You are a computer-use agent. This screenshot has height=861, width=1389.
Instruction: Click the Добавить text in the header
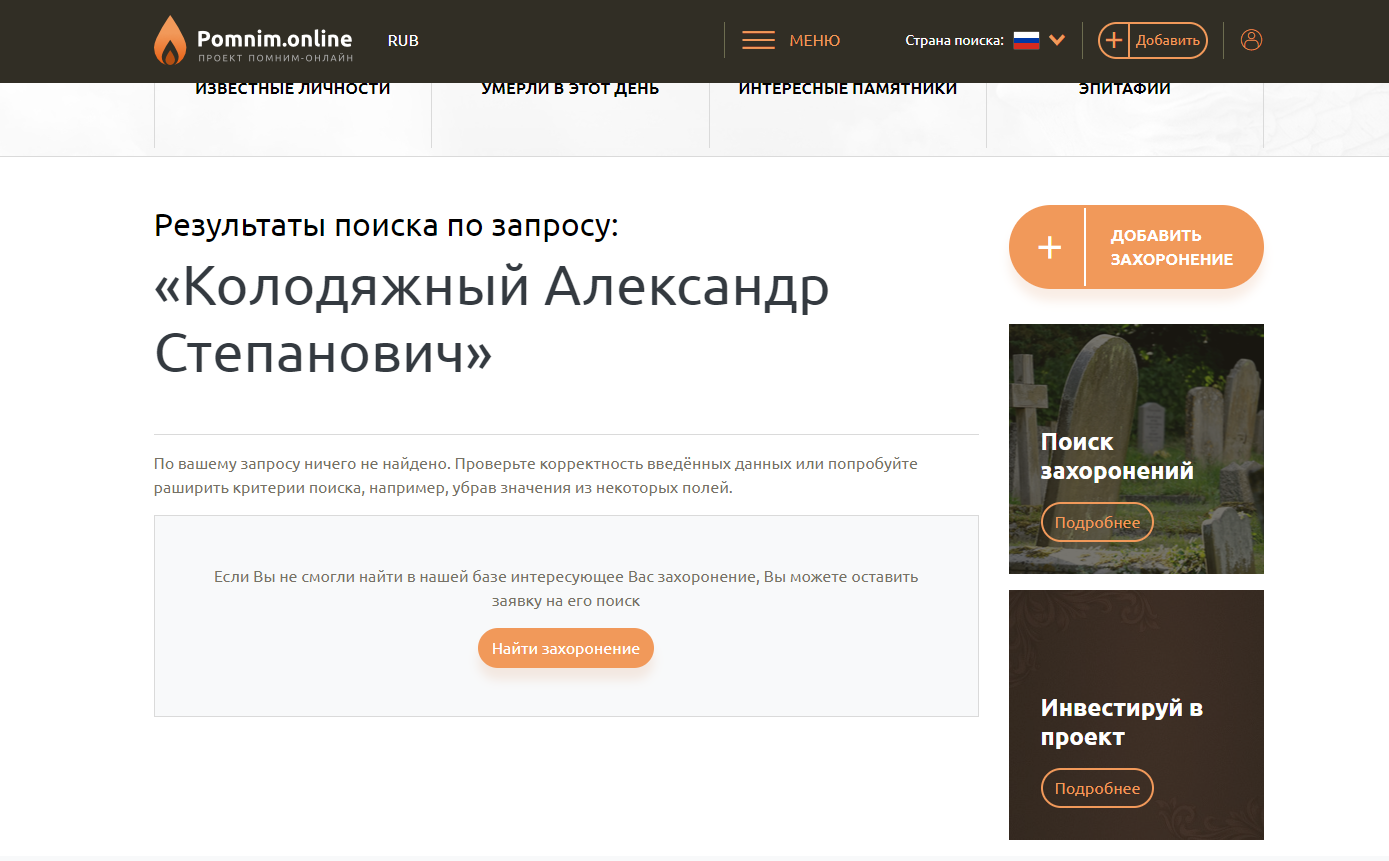1167,41
